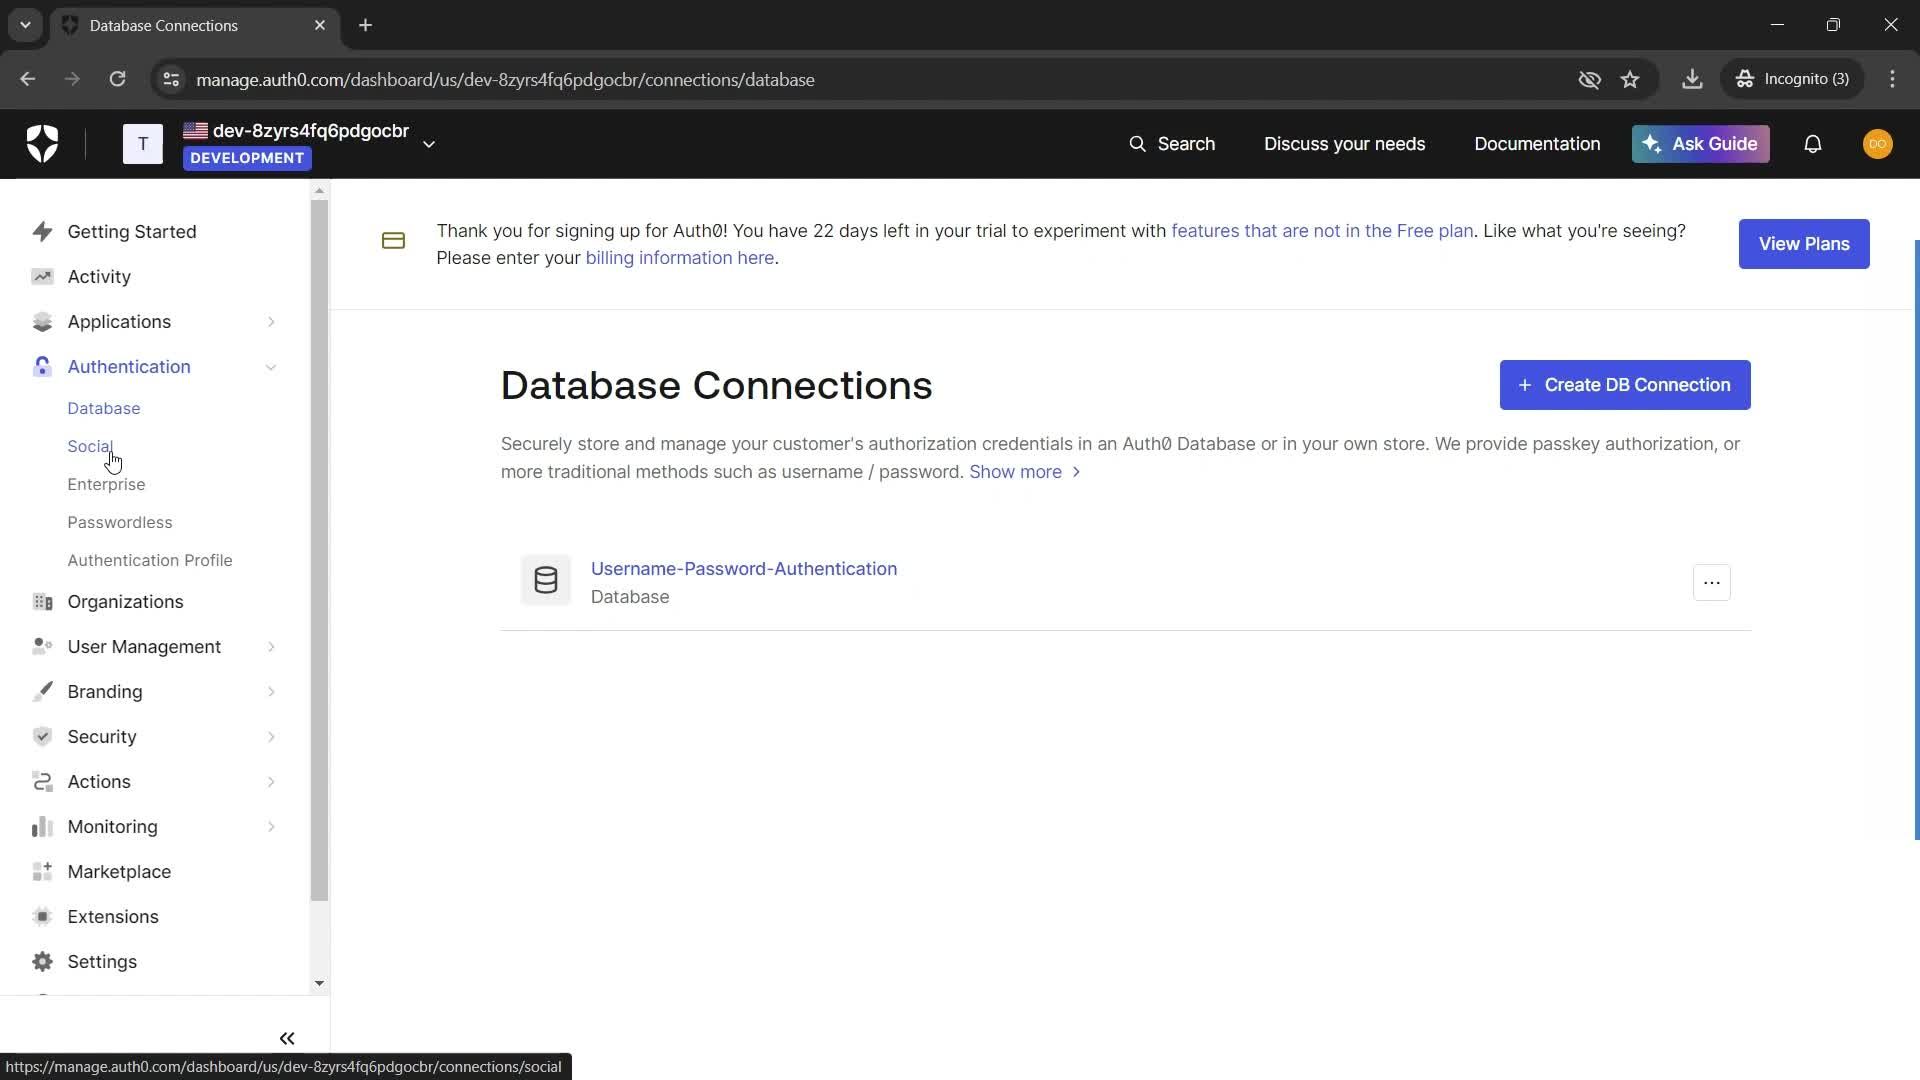This screenshot has width=1920, height=1080.
Task: Click the Marketplace grid icon
Action: 42,872
